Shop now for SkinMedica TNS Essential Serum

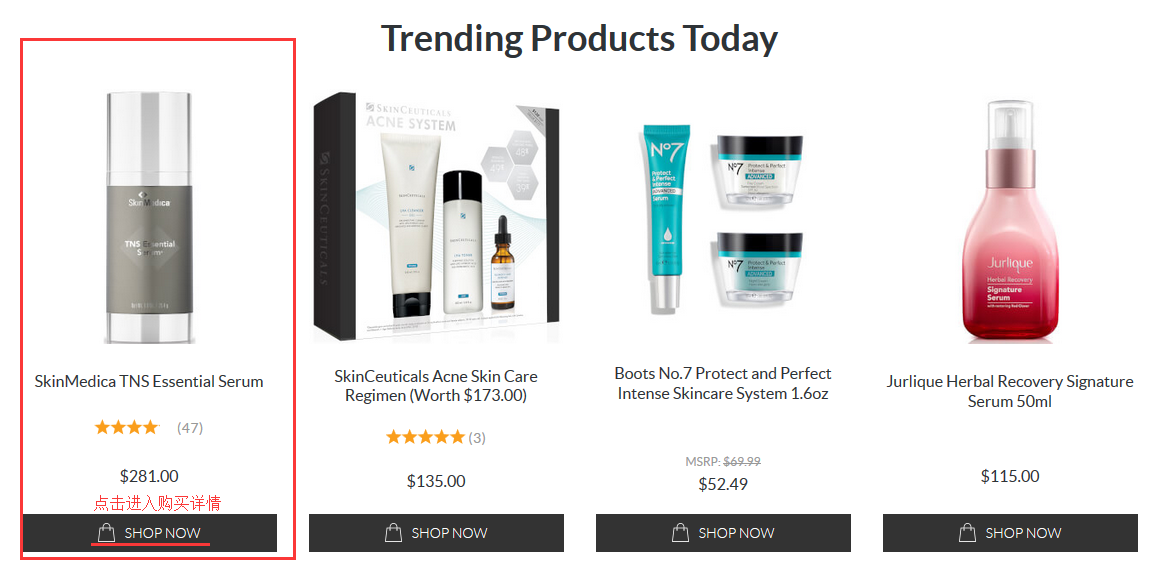click(150, 533)
